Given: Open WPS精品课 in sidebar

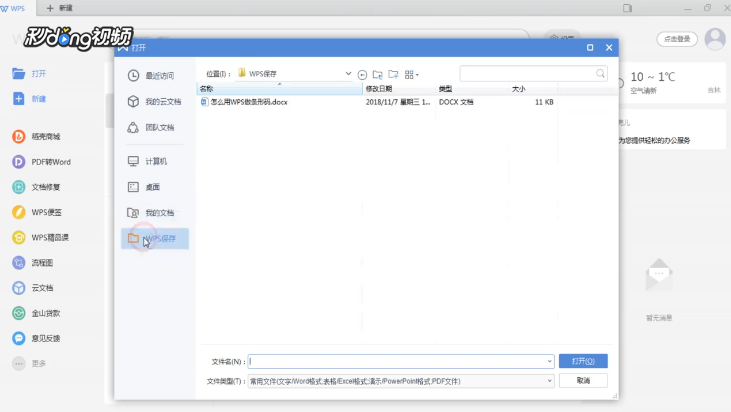Looking at the screenshot, I should coord(41,237).
